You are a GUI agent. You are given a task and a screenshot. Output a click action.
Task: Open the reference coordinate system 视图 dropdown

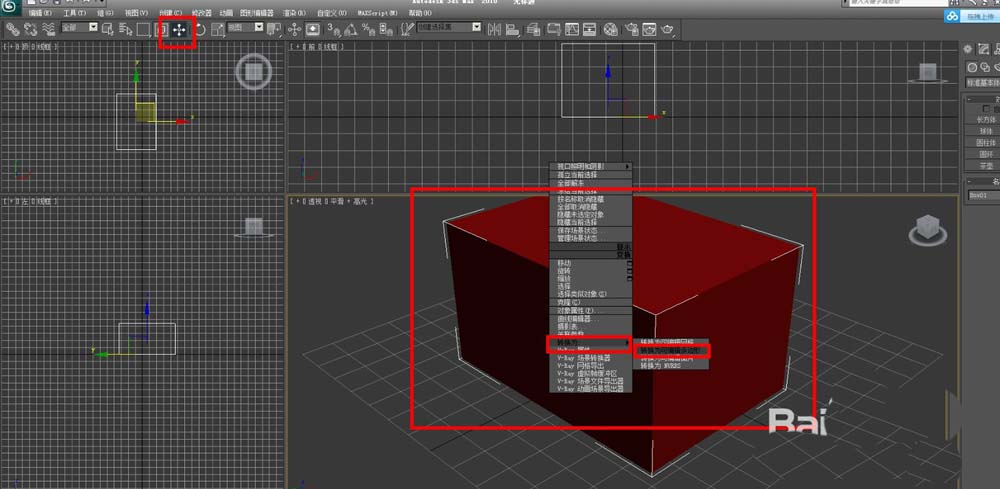pos(245,28)
